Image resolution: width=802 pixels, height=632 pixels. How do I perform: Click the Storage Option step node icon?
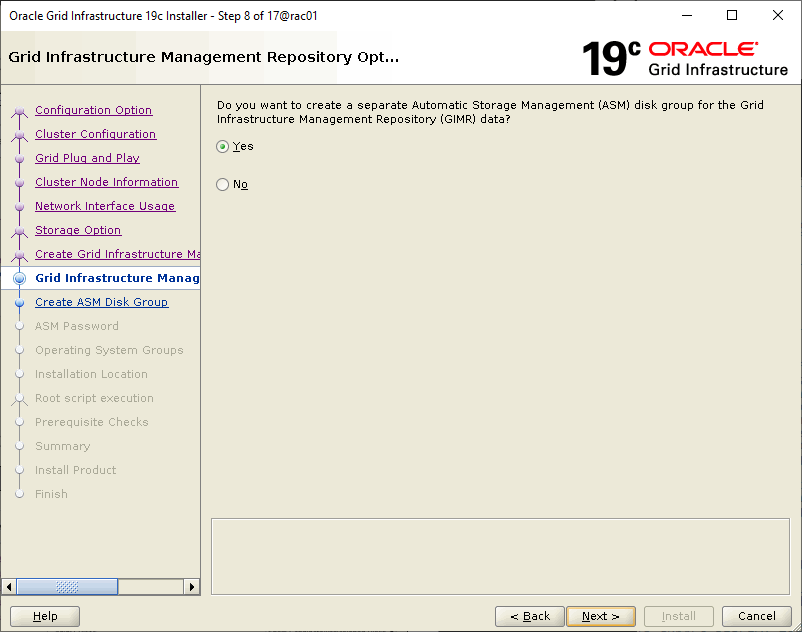[19, 231]
